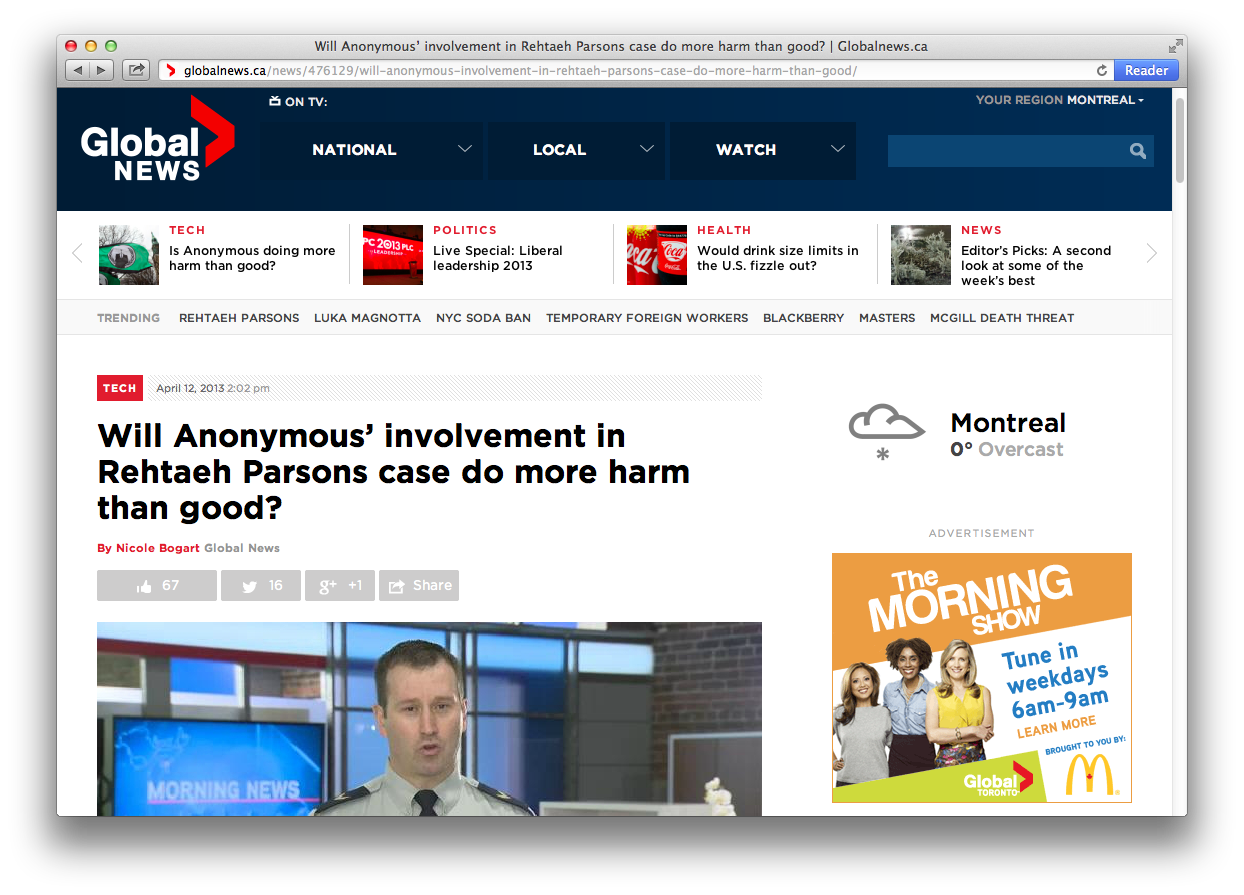Open the Liberal leadership story thumbnail
This screenshot has width=1244, height=895.
[393, 255]
